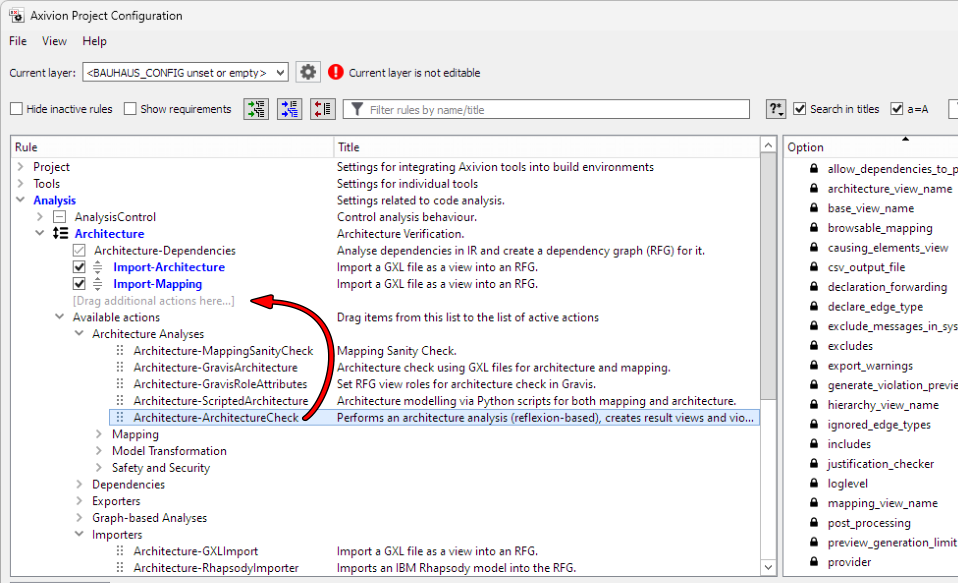Uncheck the Import-Mapping checkbox

click(x=79, y=284)
